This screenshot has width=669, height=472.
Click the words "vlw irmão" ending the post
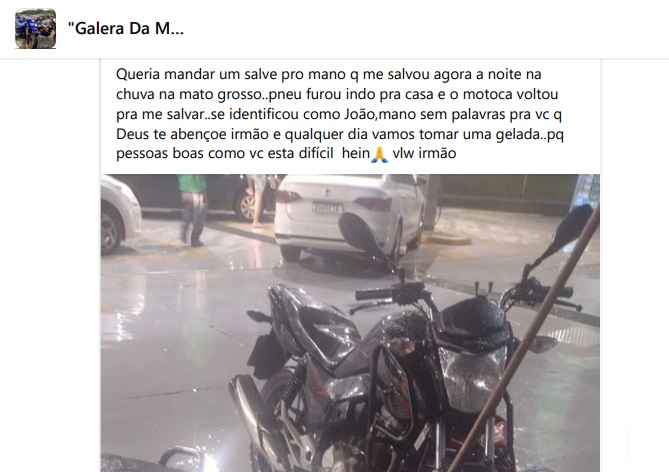pos(424,153)
